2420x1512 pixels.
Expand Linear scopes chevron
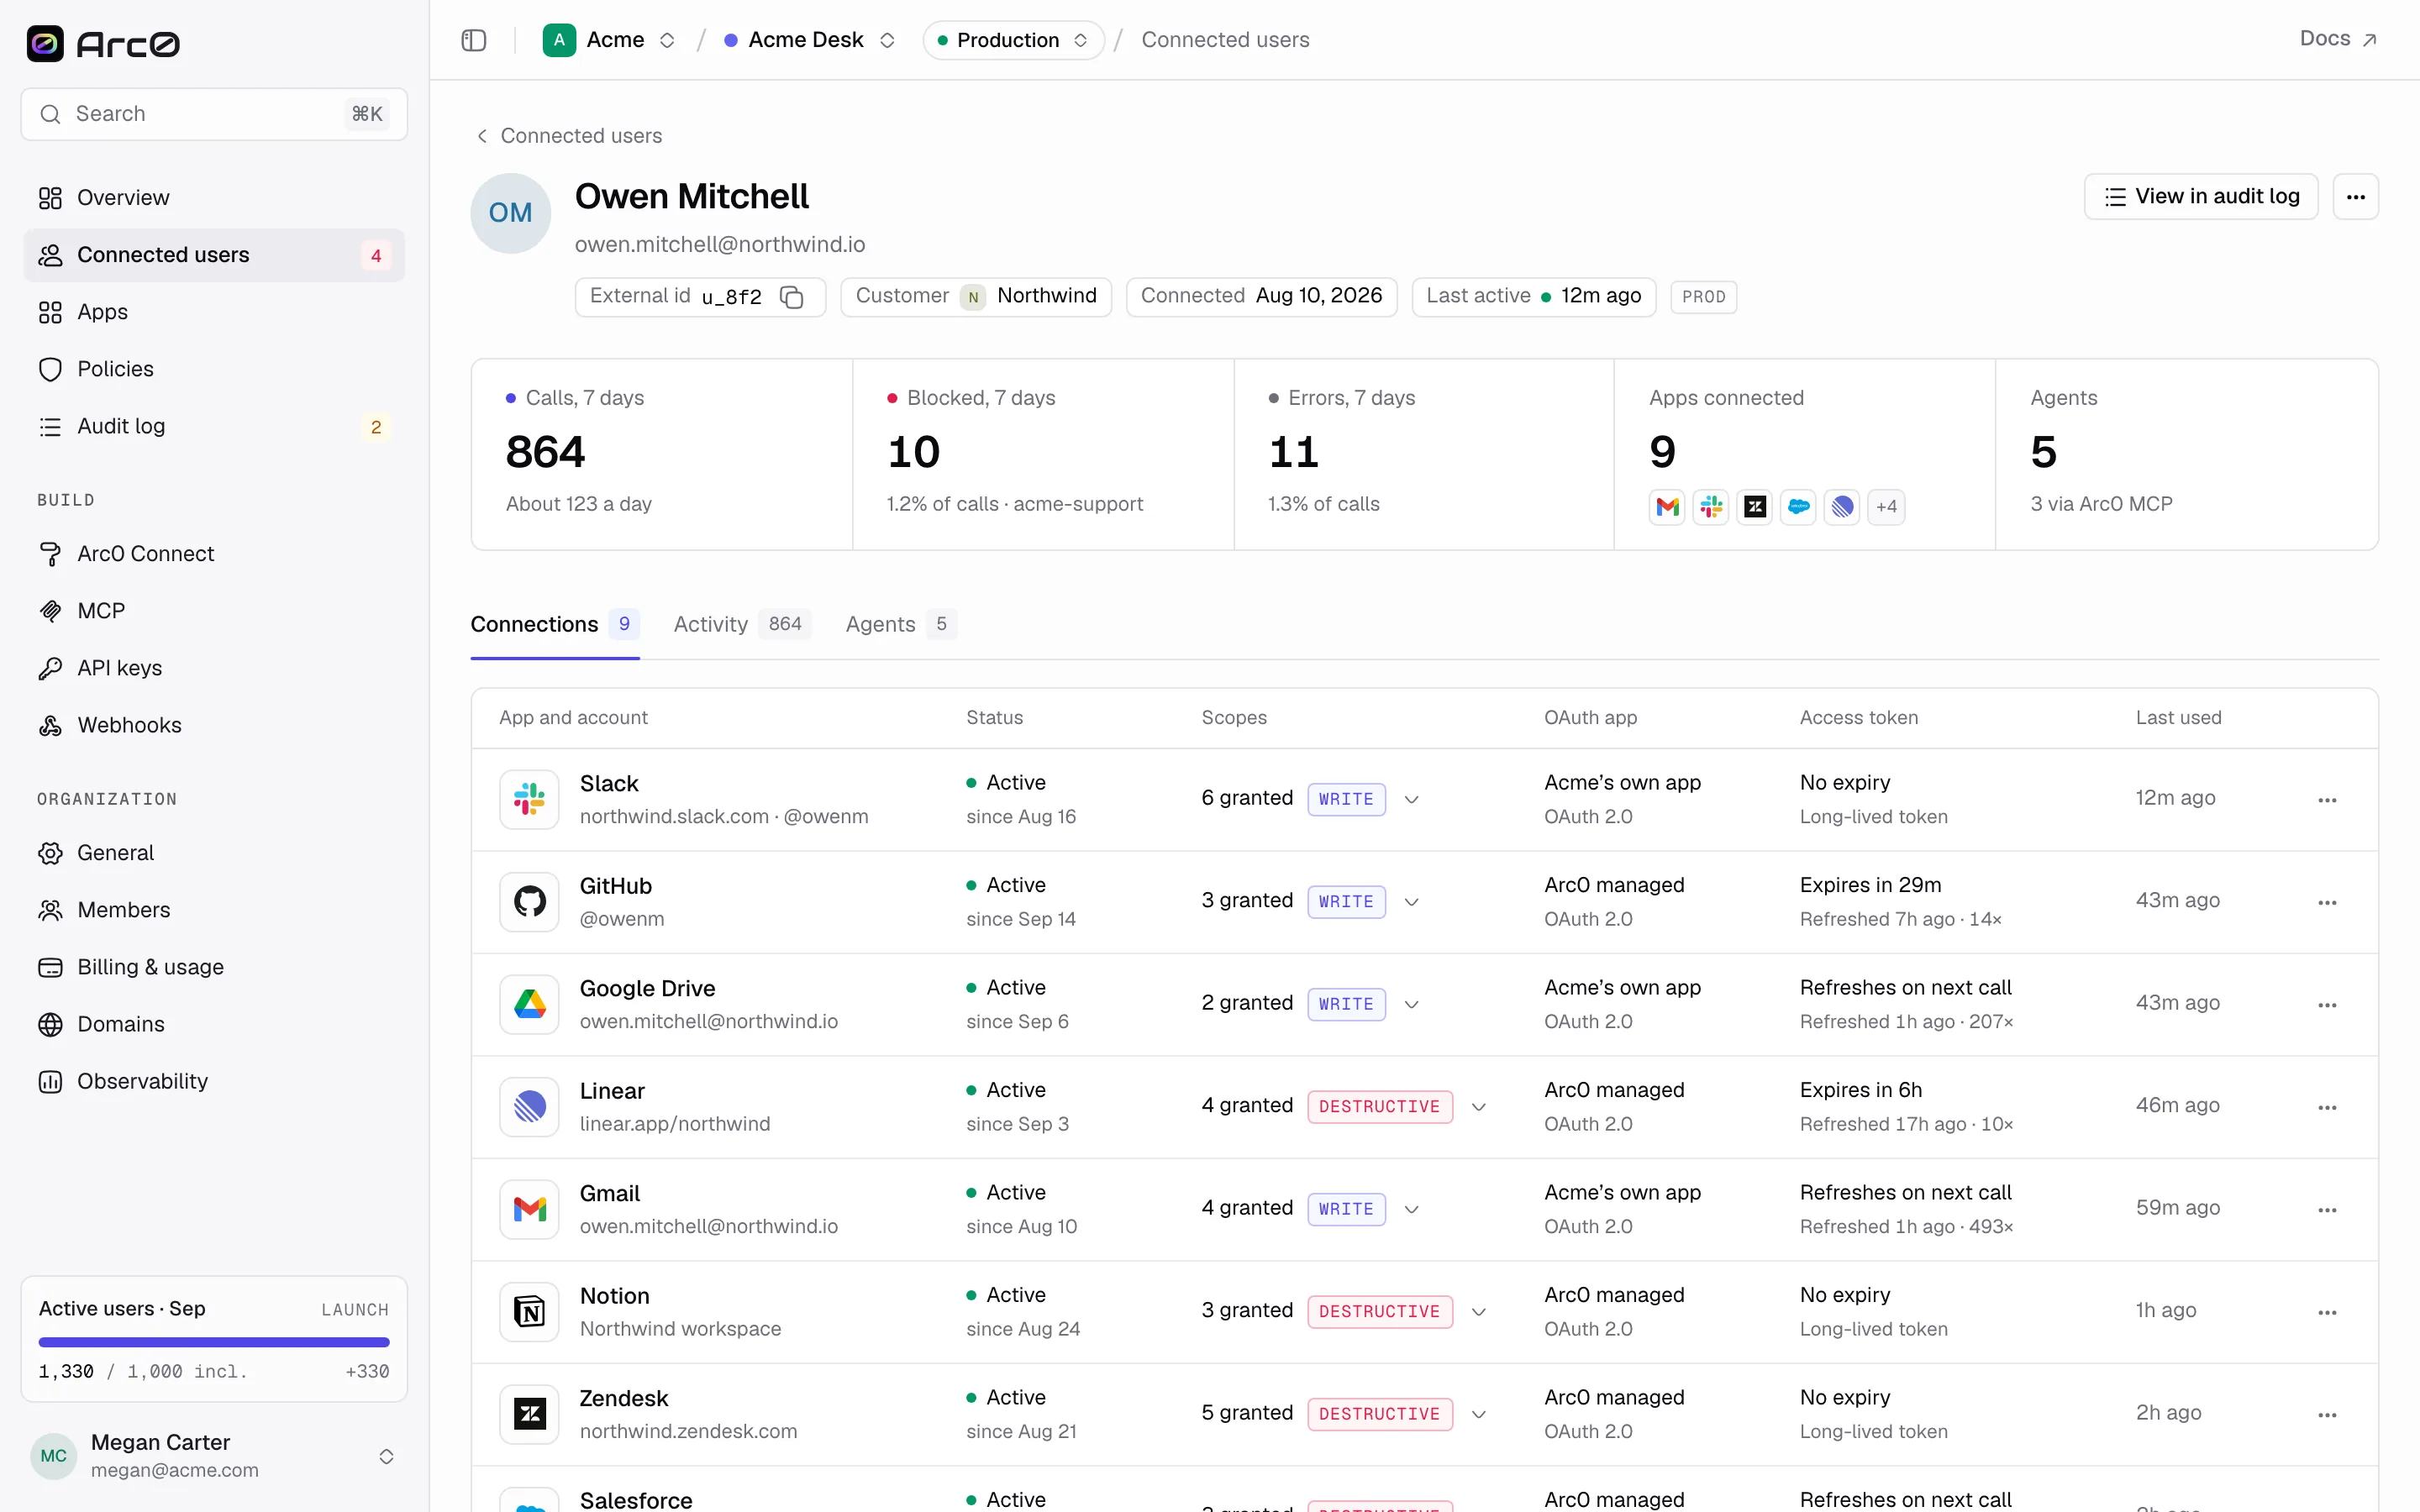click(1478, 1107)
